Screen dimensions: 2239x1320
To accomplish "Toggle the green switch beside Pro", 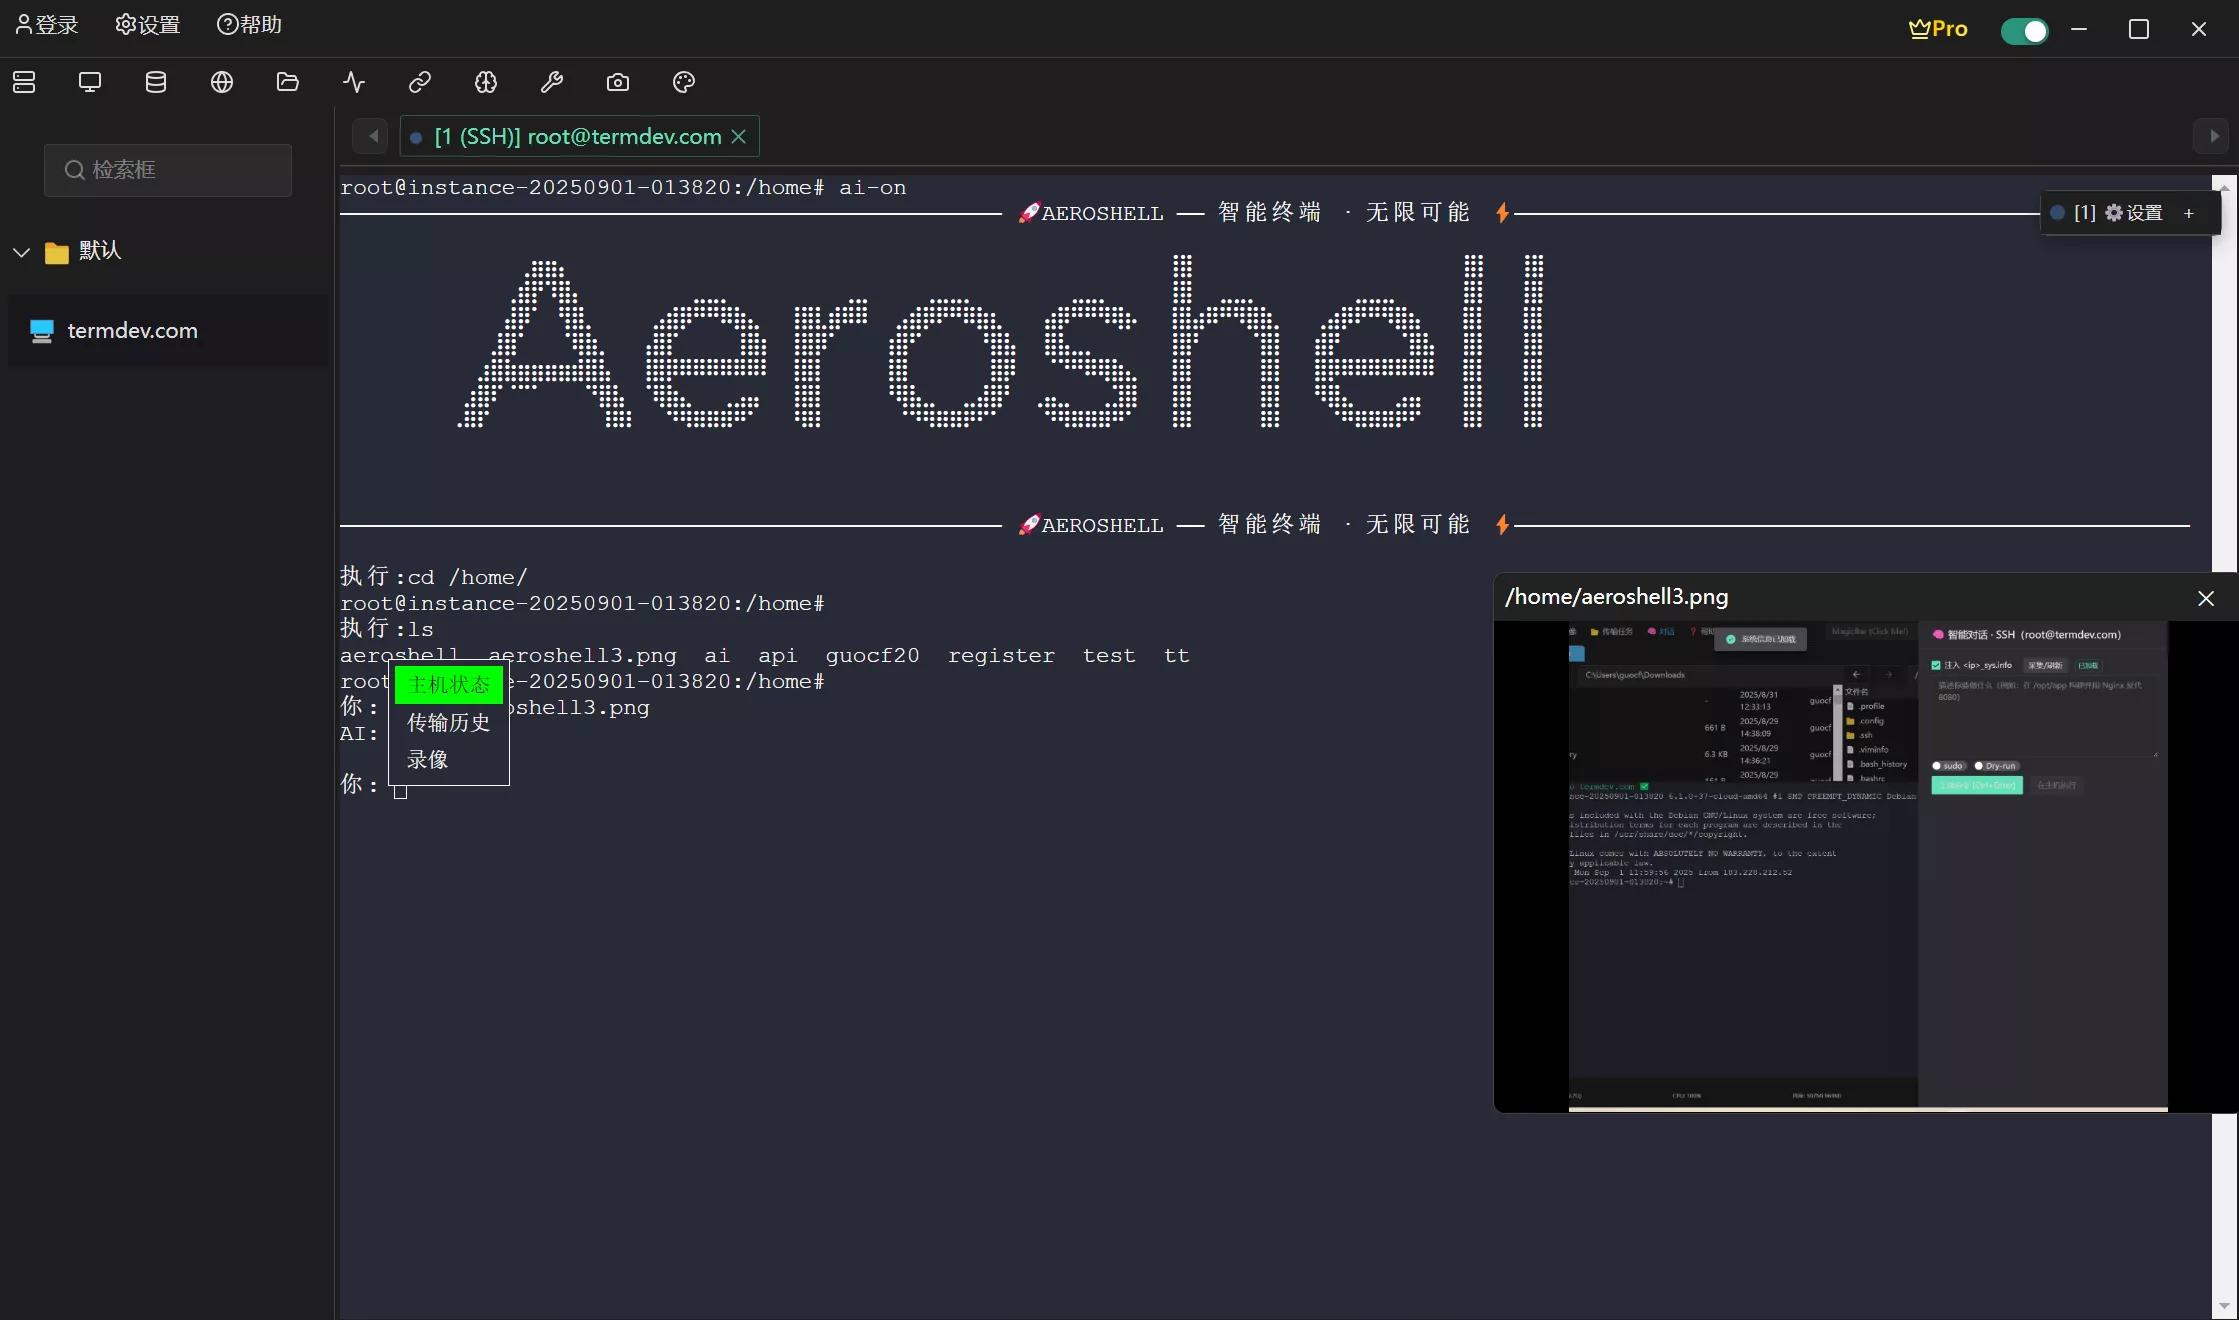I will [x=2024, y=30].
